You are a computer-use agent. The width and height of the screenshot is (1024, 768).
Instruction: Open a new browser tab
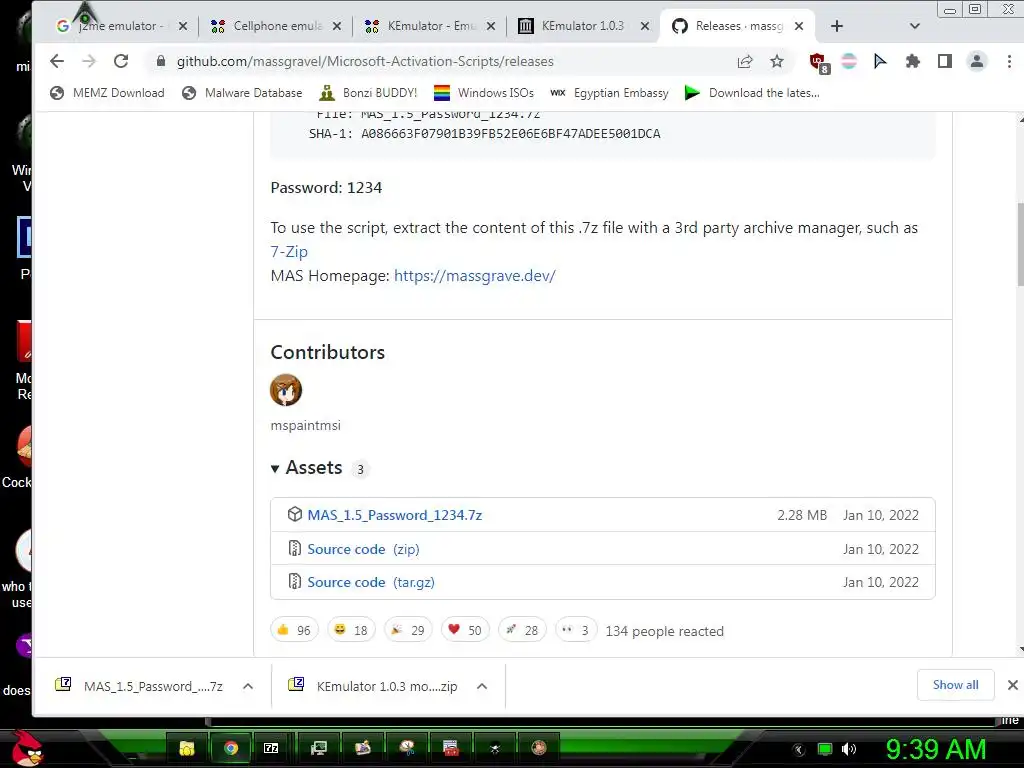click(837, 26)
